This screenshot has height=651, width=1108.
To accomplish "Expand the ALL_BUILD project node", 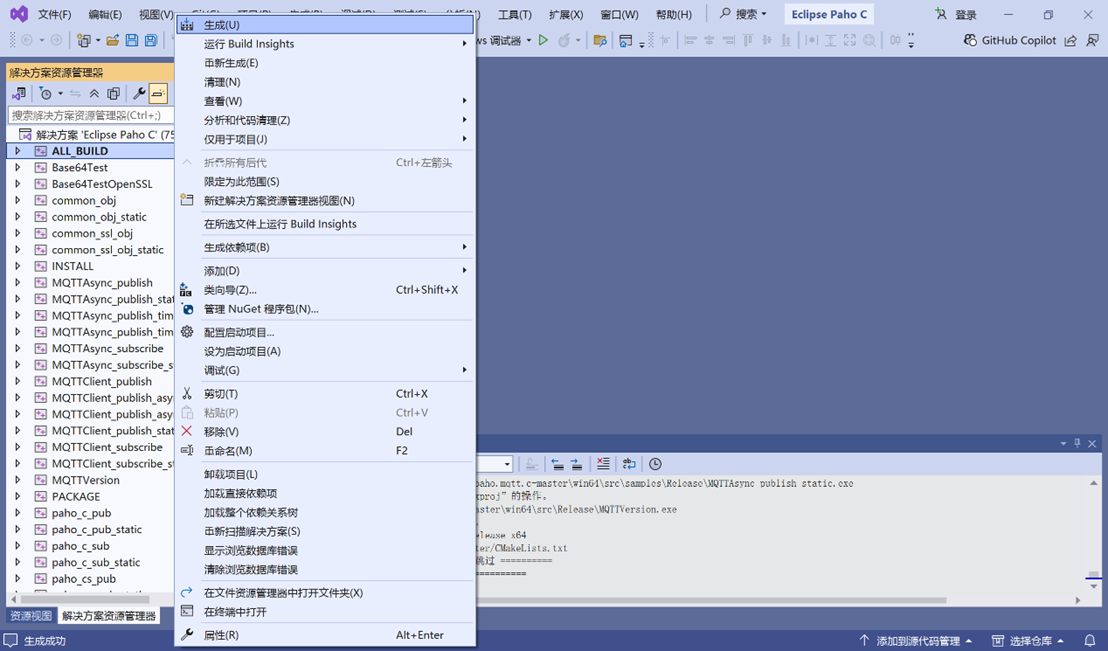I will 18,151.
